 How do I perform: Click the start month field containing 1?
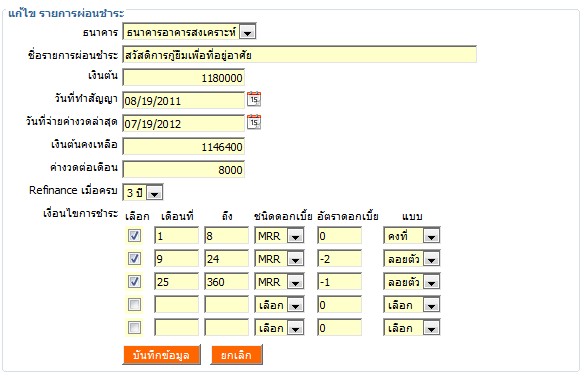click(177, 236)
